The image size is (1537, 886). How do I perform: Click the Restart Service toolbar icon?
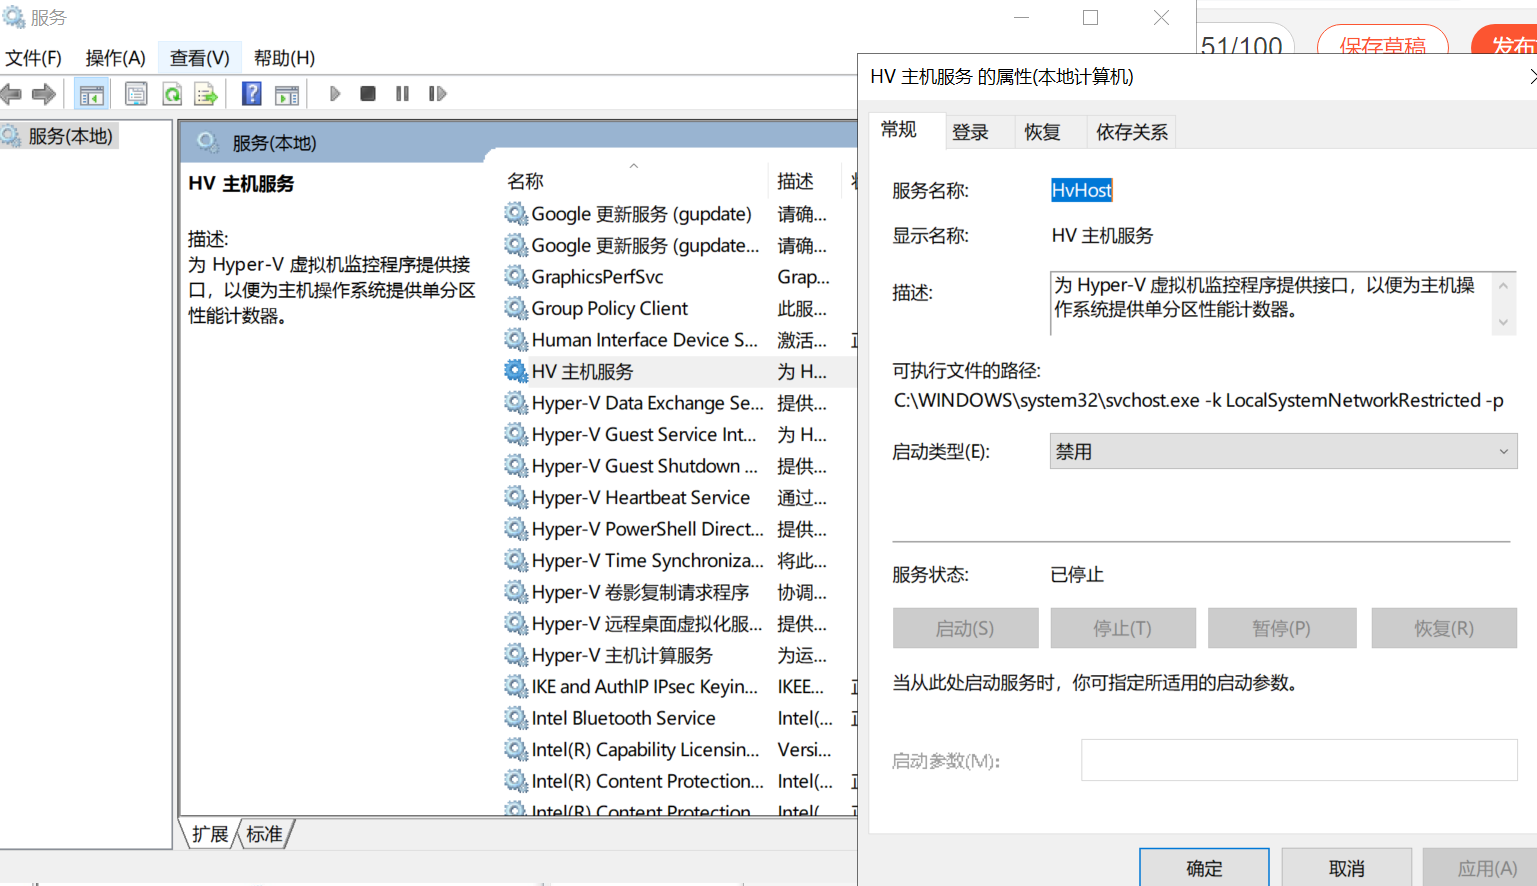tap(437, 94)
